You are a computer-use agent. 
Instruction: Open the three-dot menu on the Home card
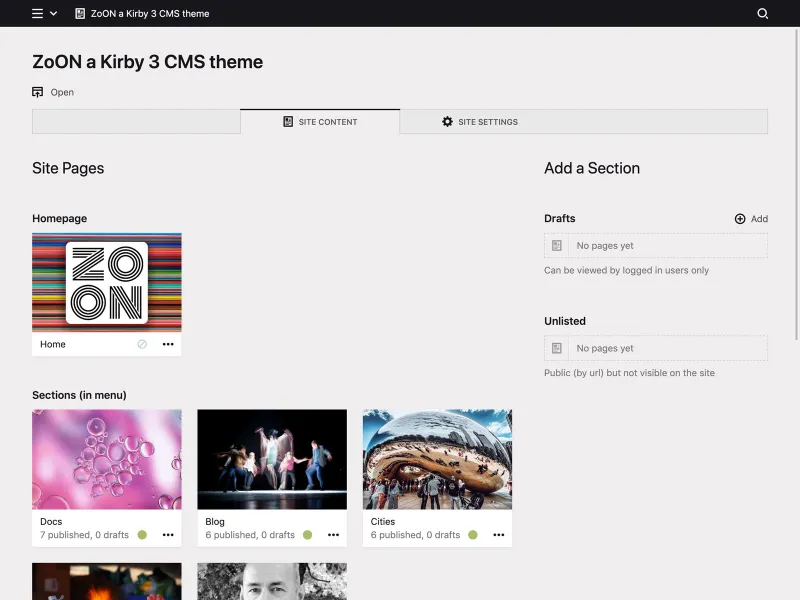pos(168,344)
